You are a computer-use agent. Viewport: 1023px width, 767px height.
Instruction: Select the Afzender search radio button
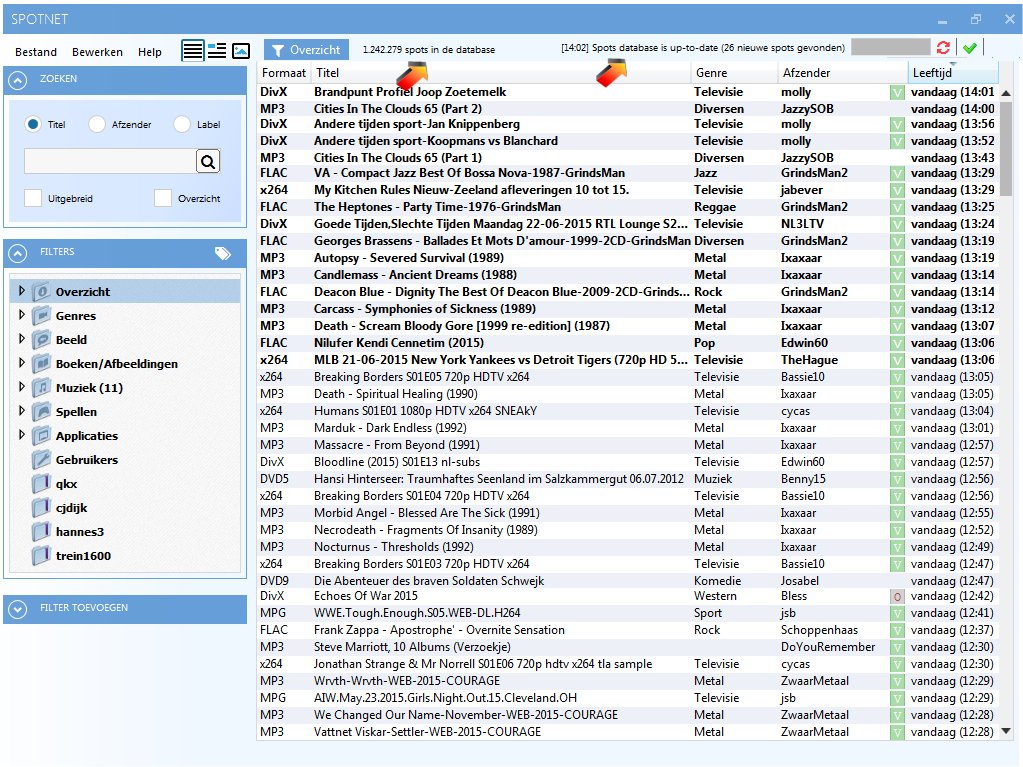click(x=97, y=124)
